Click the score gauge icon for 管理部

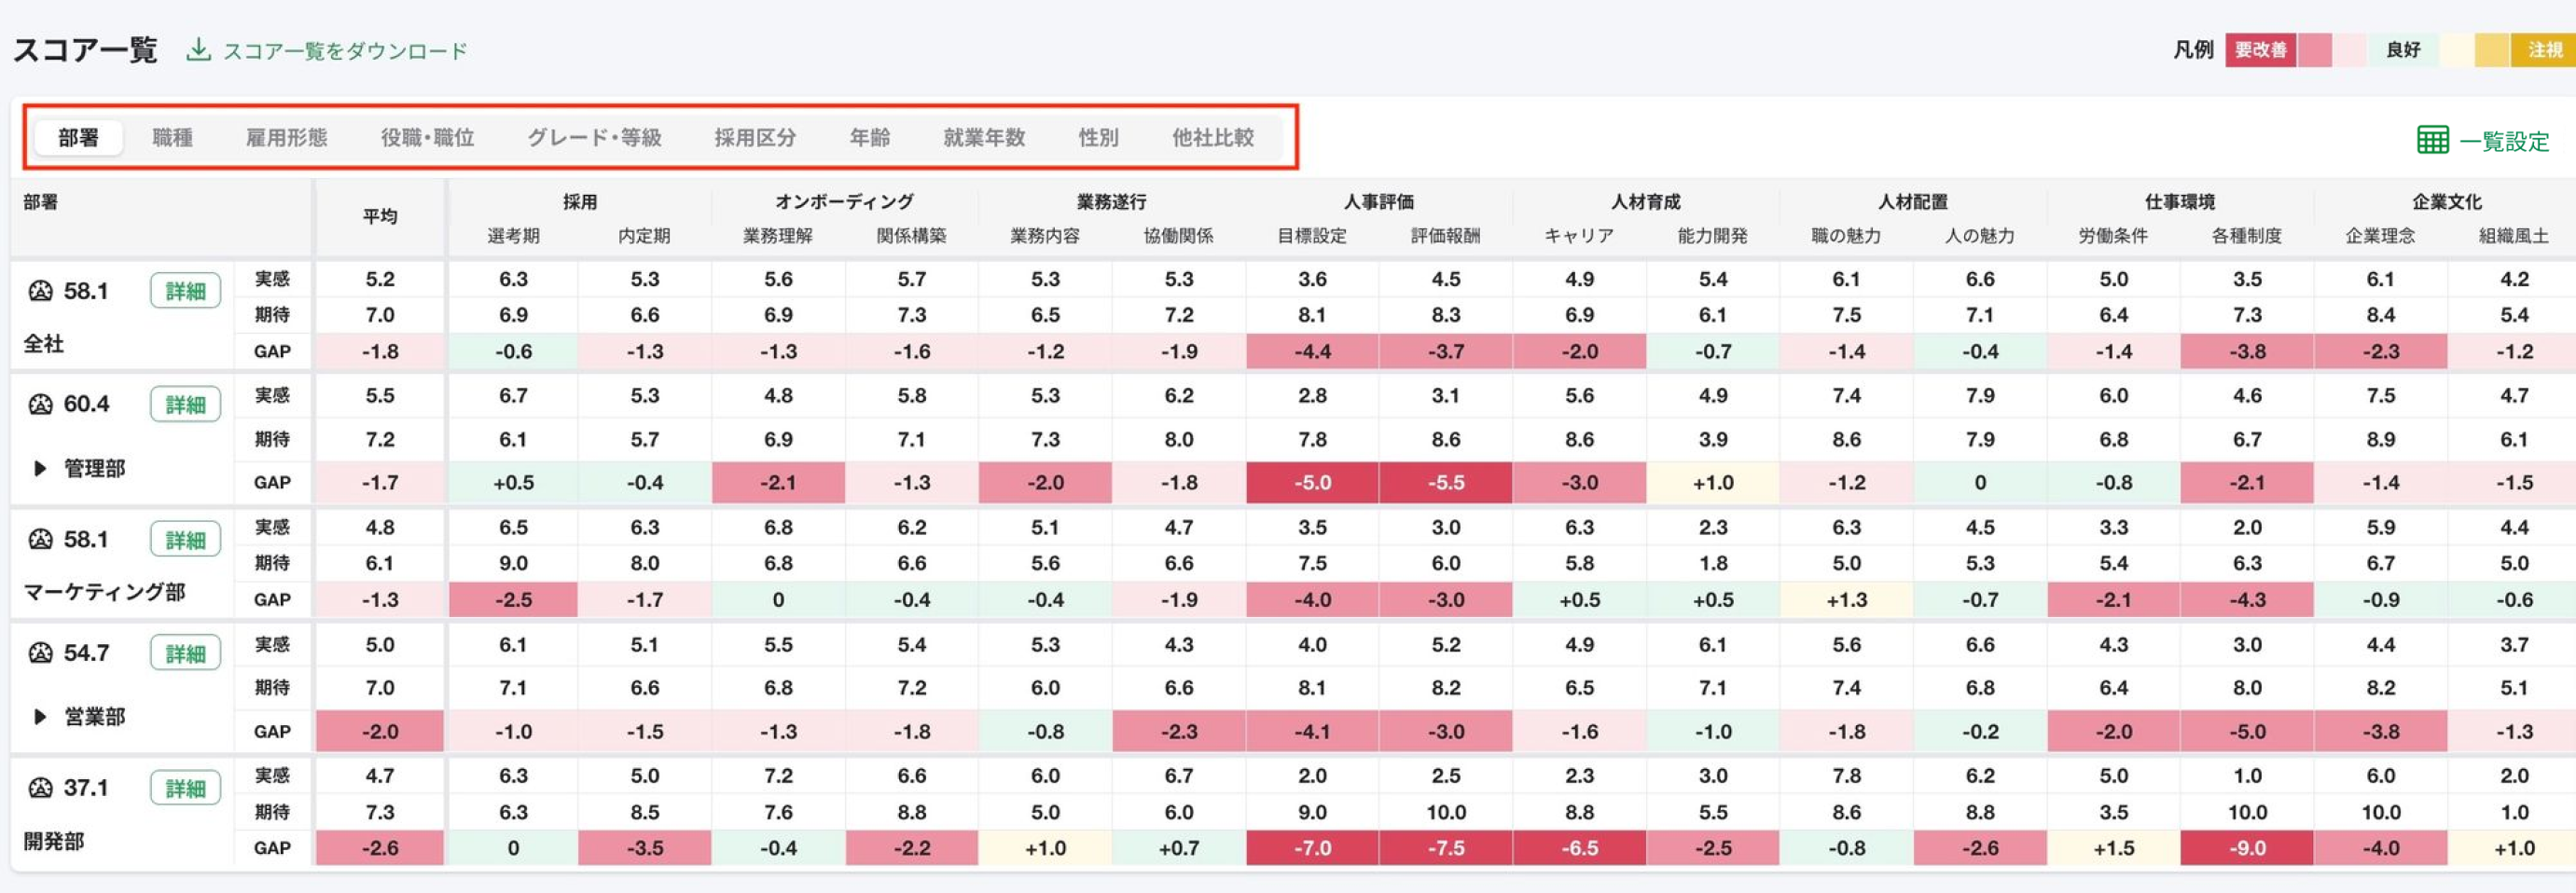tap(40, 404)
